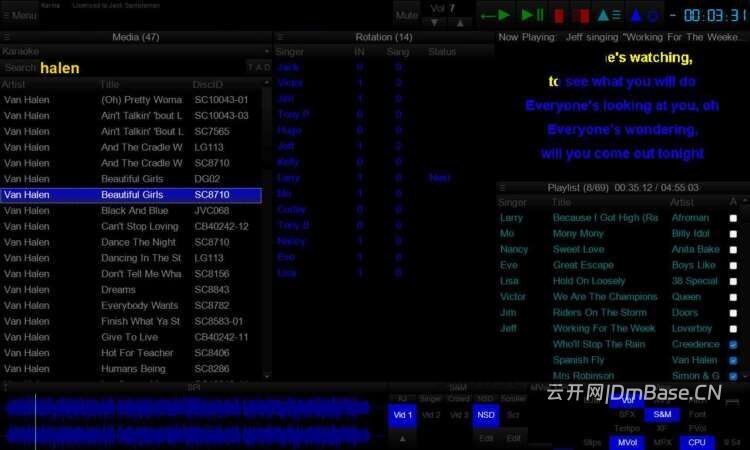Click the first red stop icon

[x=559, y=16]
